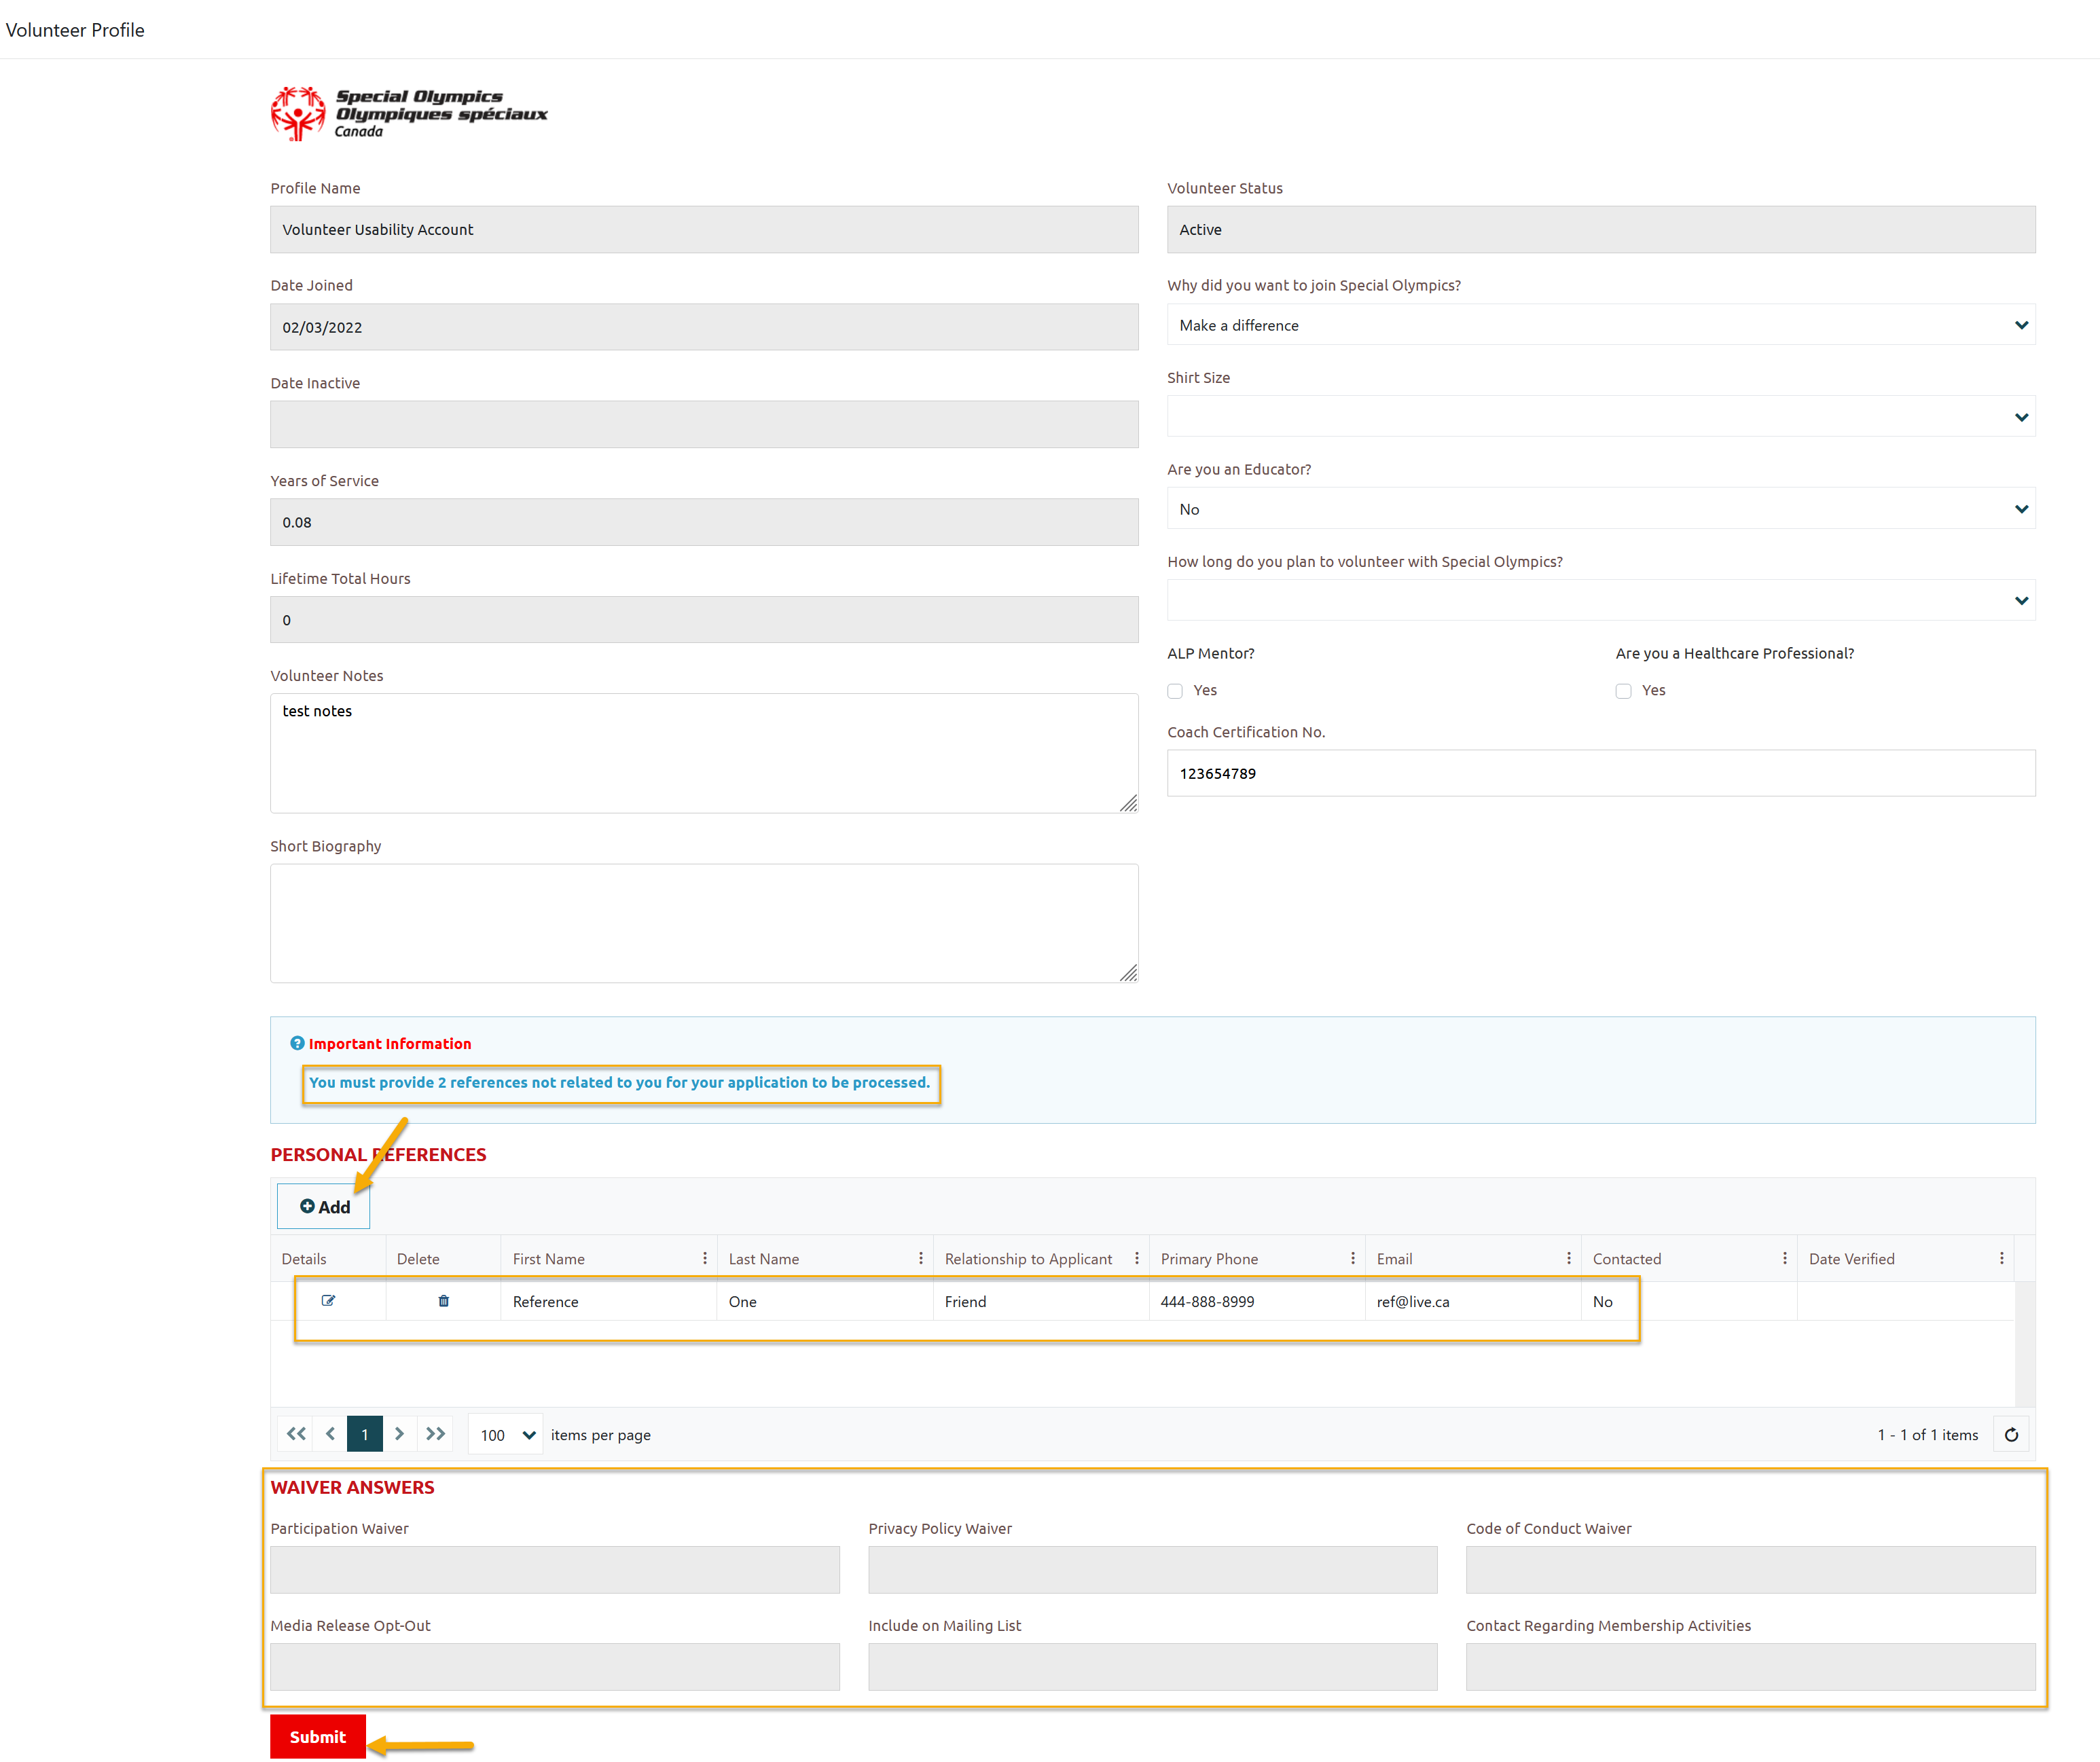
Task: Open First Name column menu dots
Action: coord(705,1258)
